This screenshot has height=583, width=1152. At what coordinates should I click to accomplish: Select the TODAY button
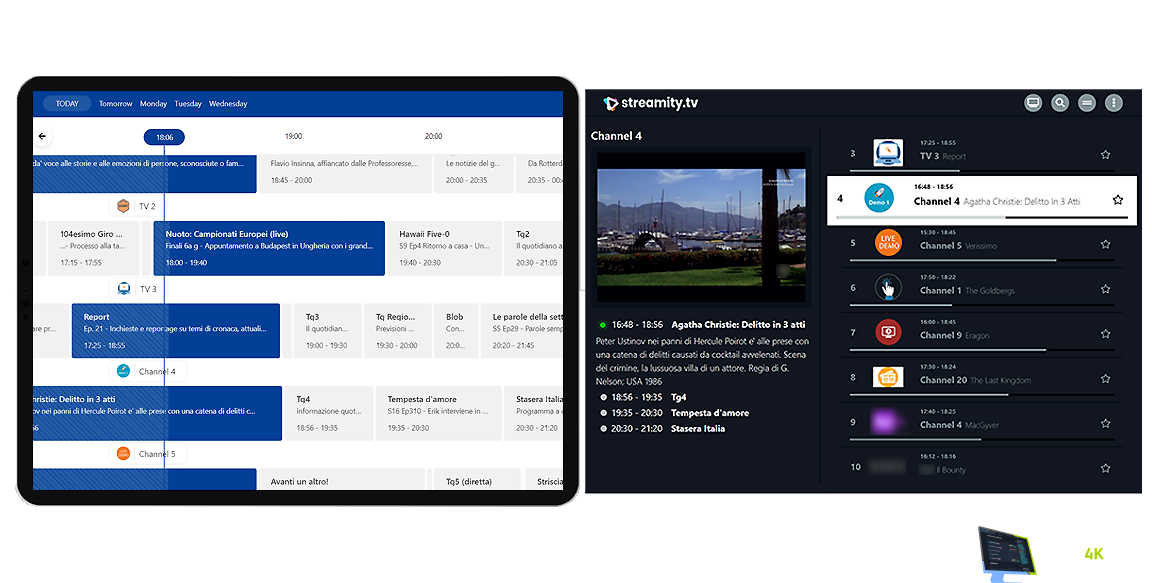(67, 104)
